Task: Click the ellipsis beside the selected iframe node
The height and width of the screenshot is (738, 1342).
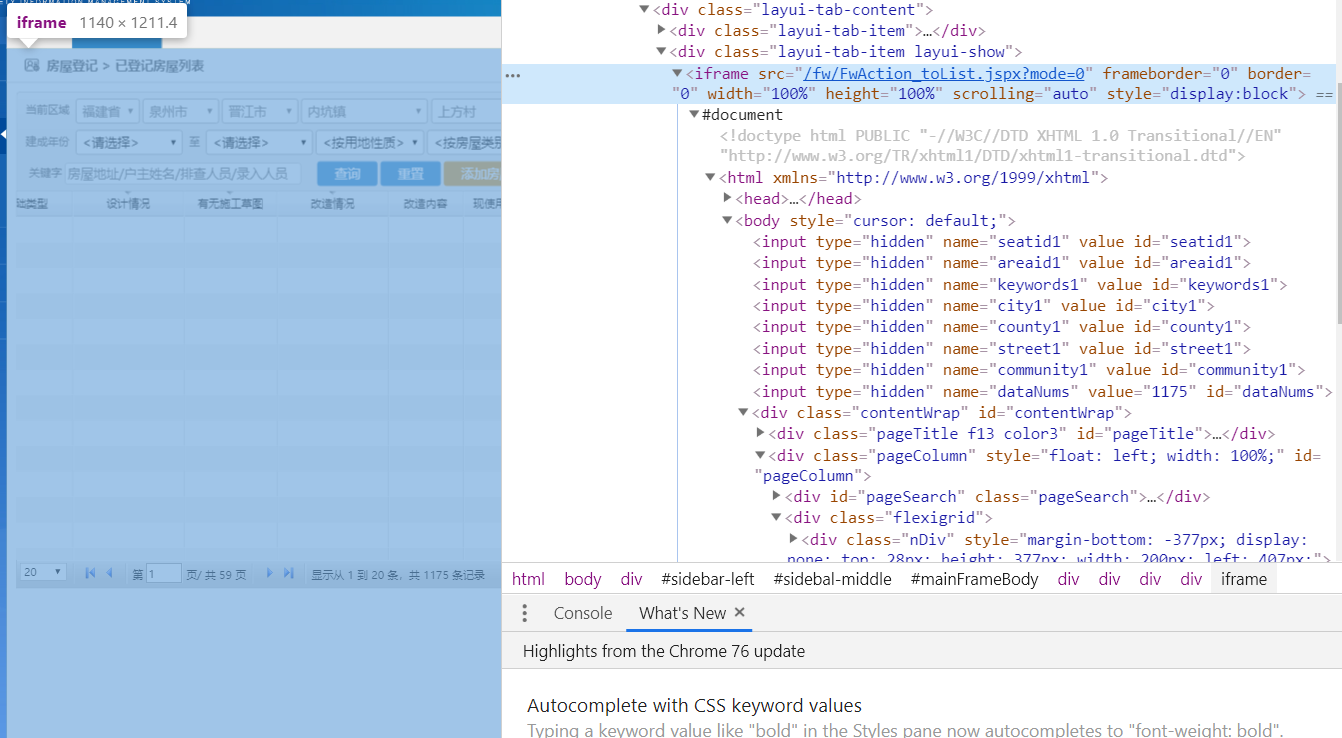Action: [513, 75]
